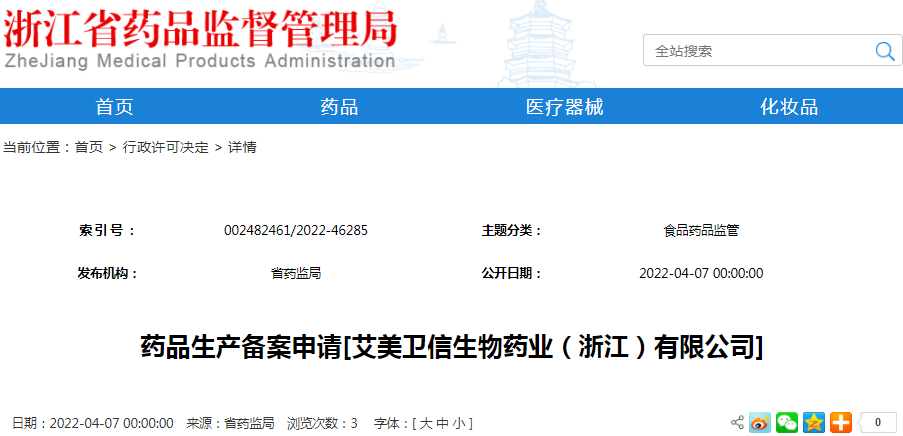Click 来源：省药监局 source text
The width and height of the screenshot is (903, 436).
[230, 423]
